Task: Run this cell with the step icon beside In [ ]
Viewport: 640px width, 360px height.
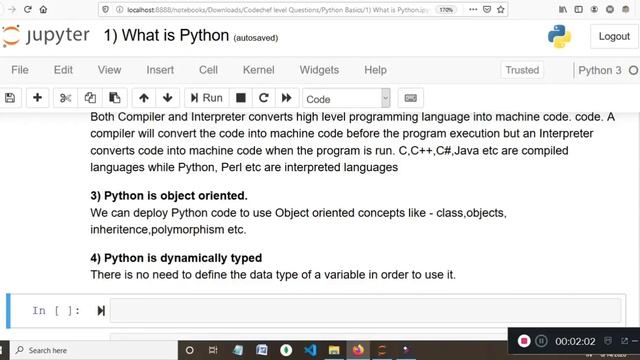Action: pyautogui.click(x=101, y=311)
